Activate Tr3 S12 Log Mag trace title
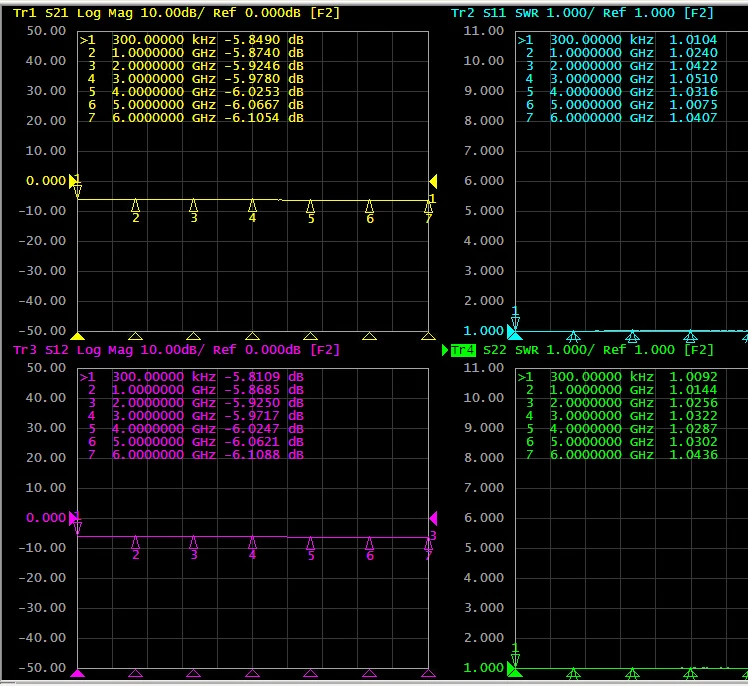 click(x=176, y=350)
